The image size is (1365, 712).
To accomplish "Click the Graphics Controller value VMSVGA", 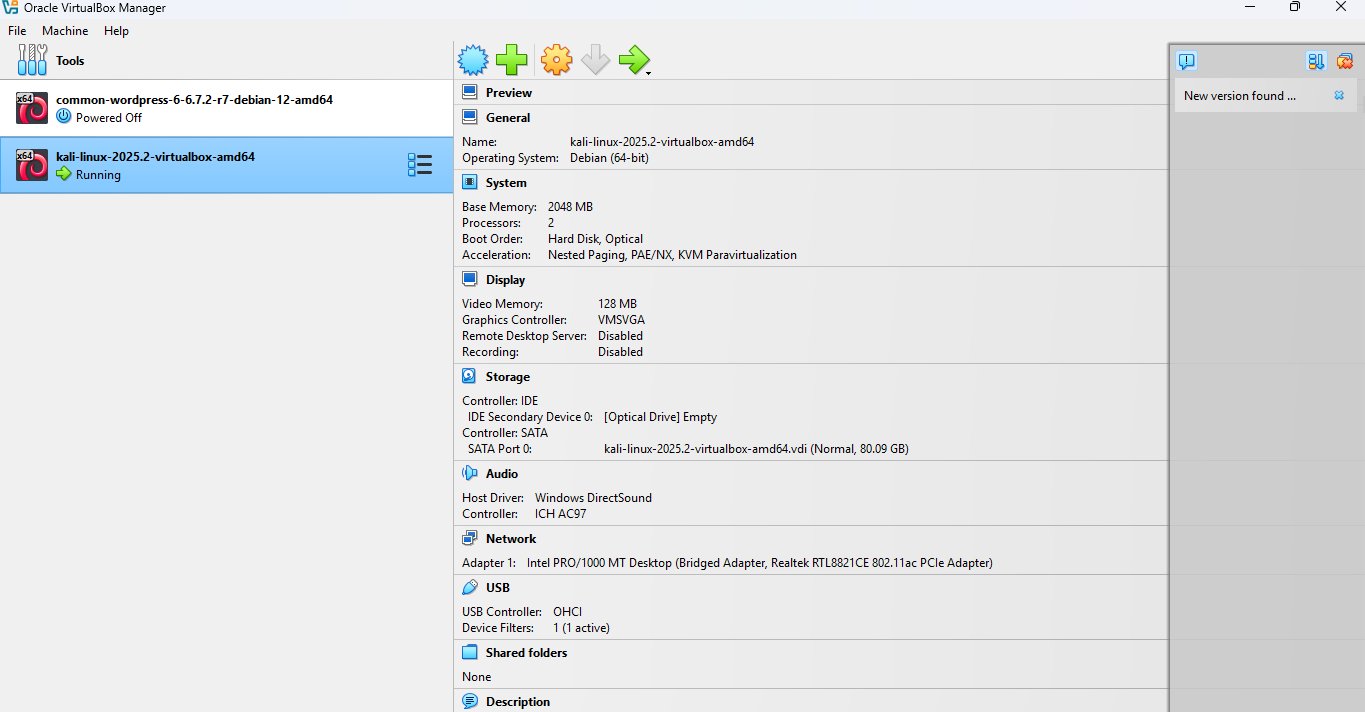I will pos(621,319).
